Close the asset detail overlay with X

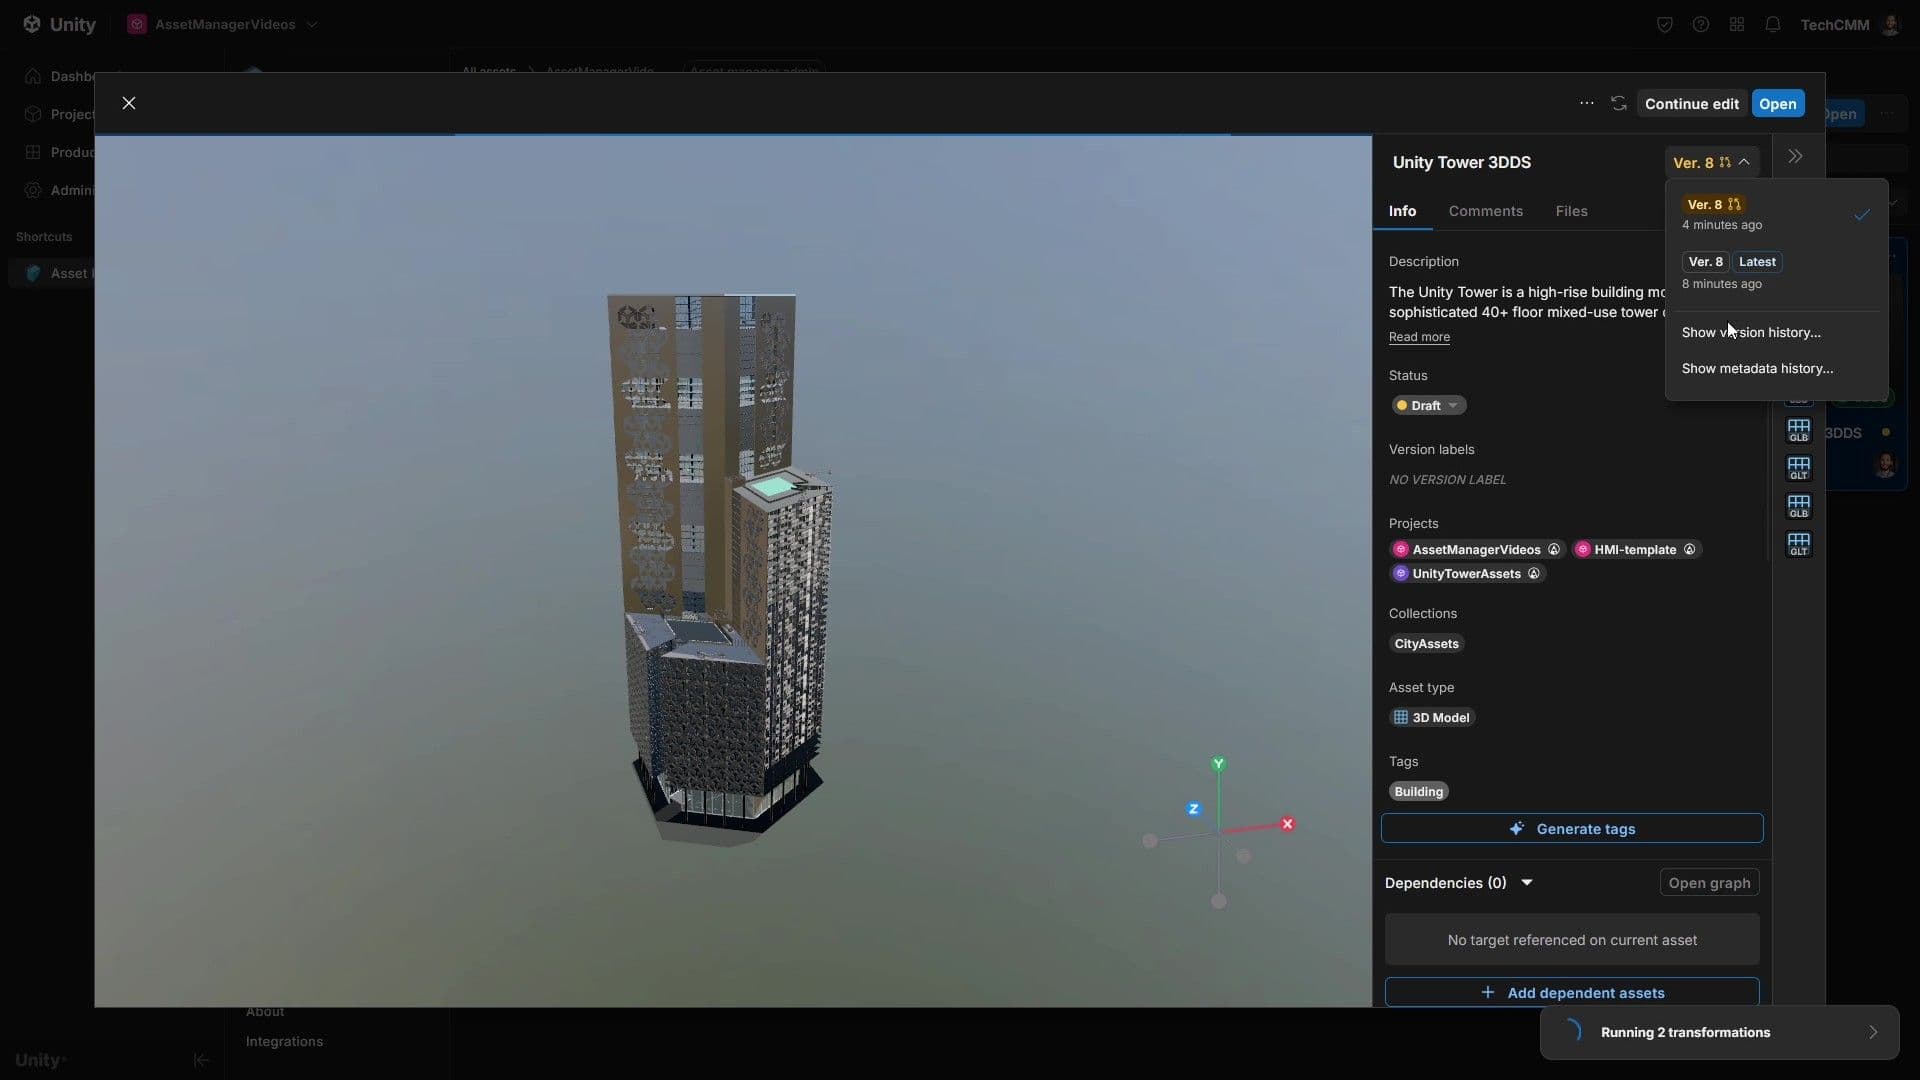129,103
